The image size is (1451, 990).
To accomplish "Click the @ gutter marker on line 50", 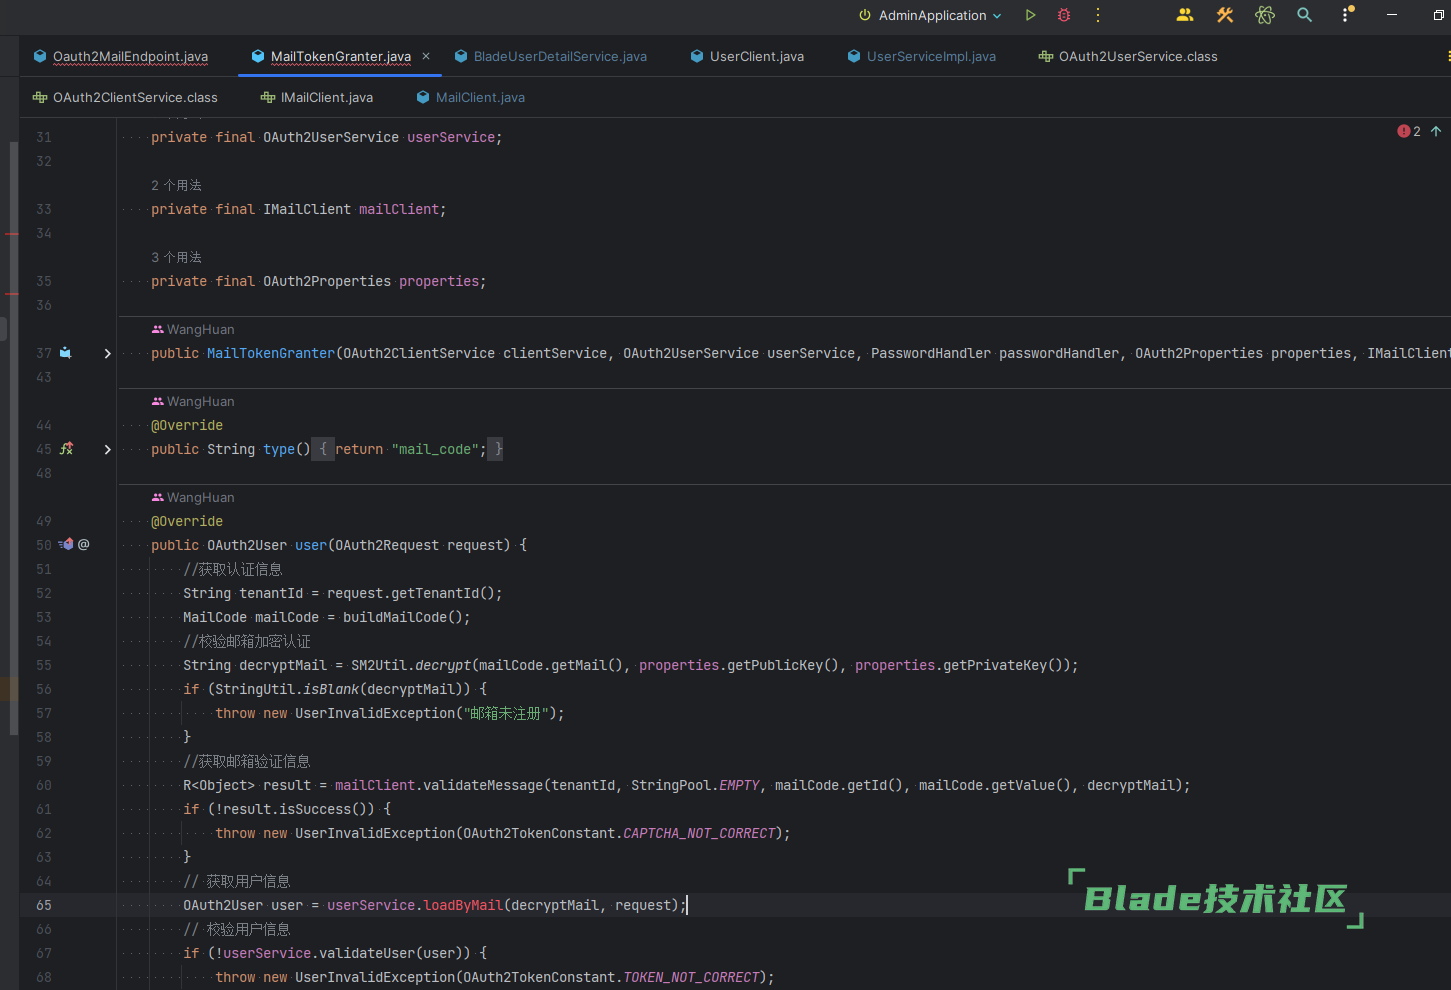I will coord(84,545).
